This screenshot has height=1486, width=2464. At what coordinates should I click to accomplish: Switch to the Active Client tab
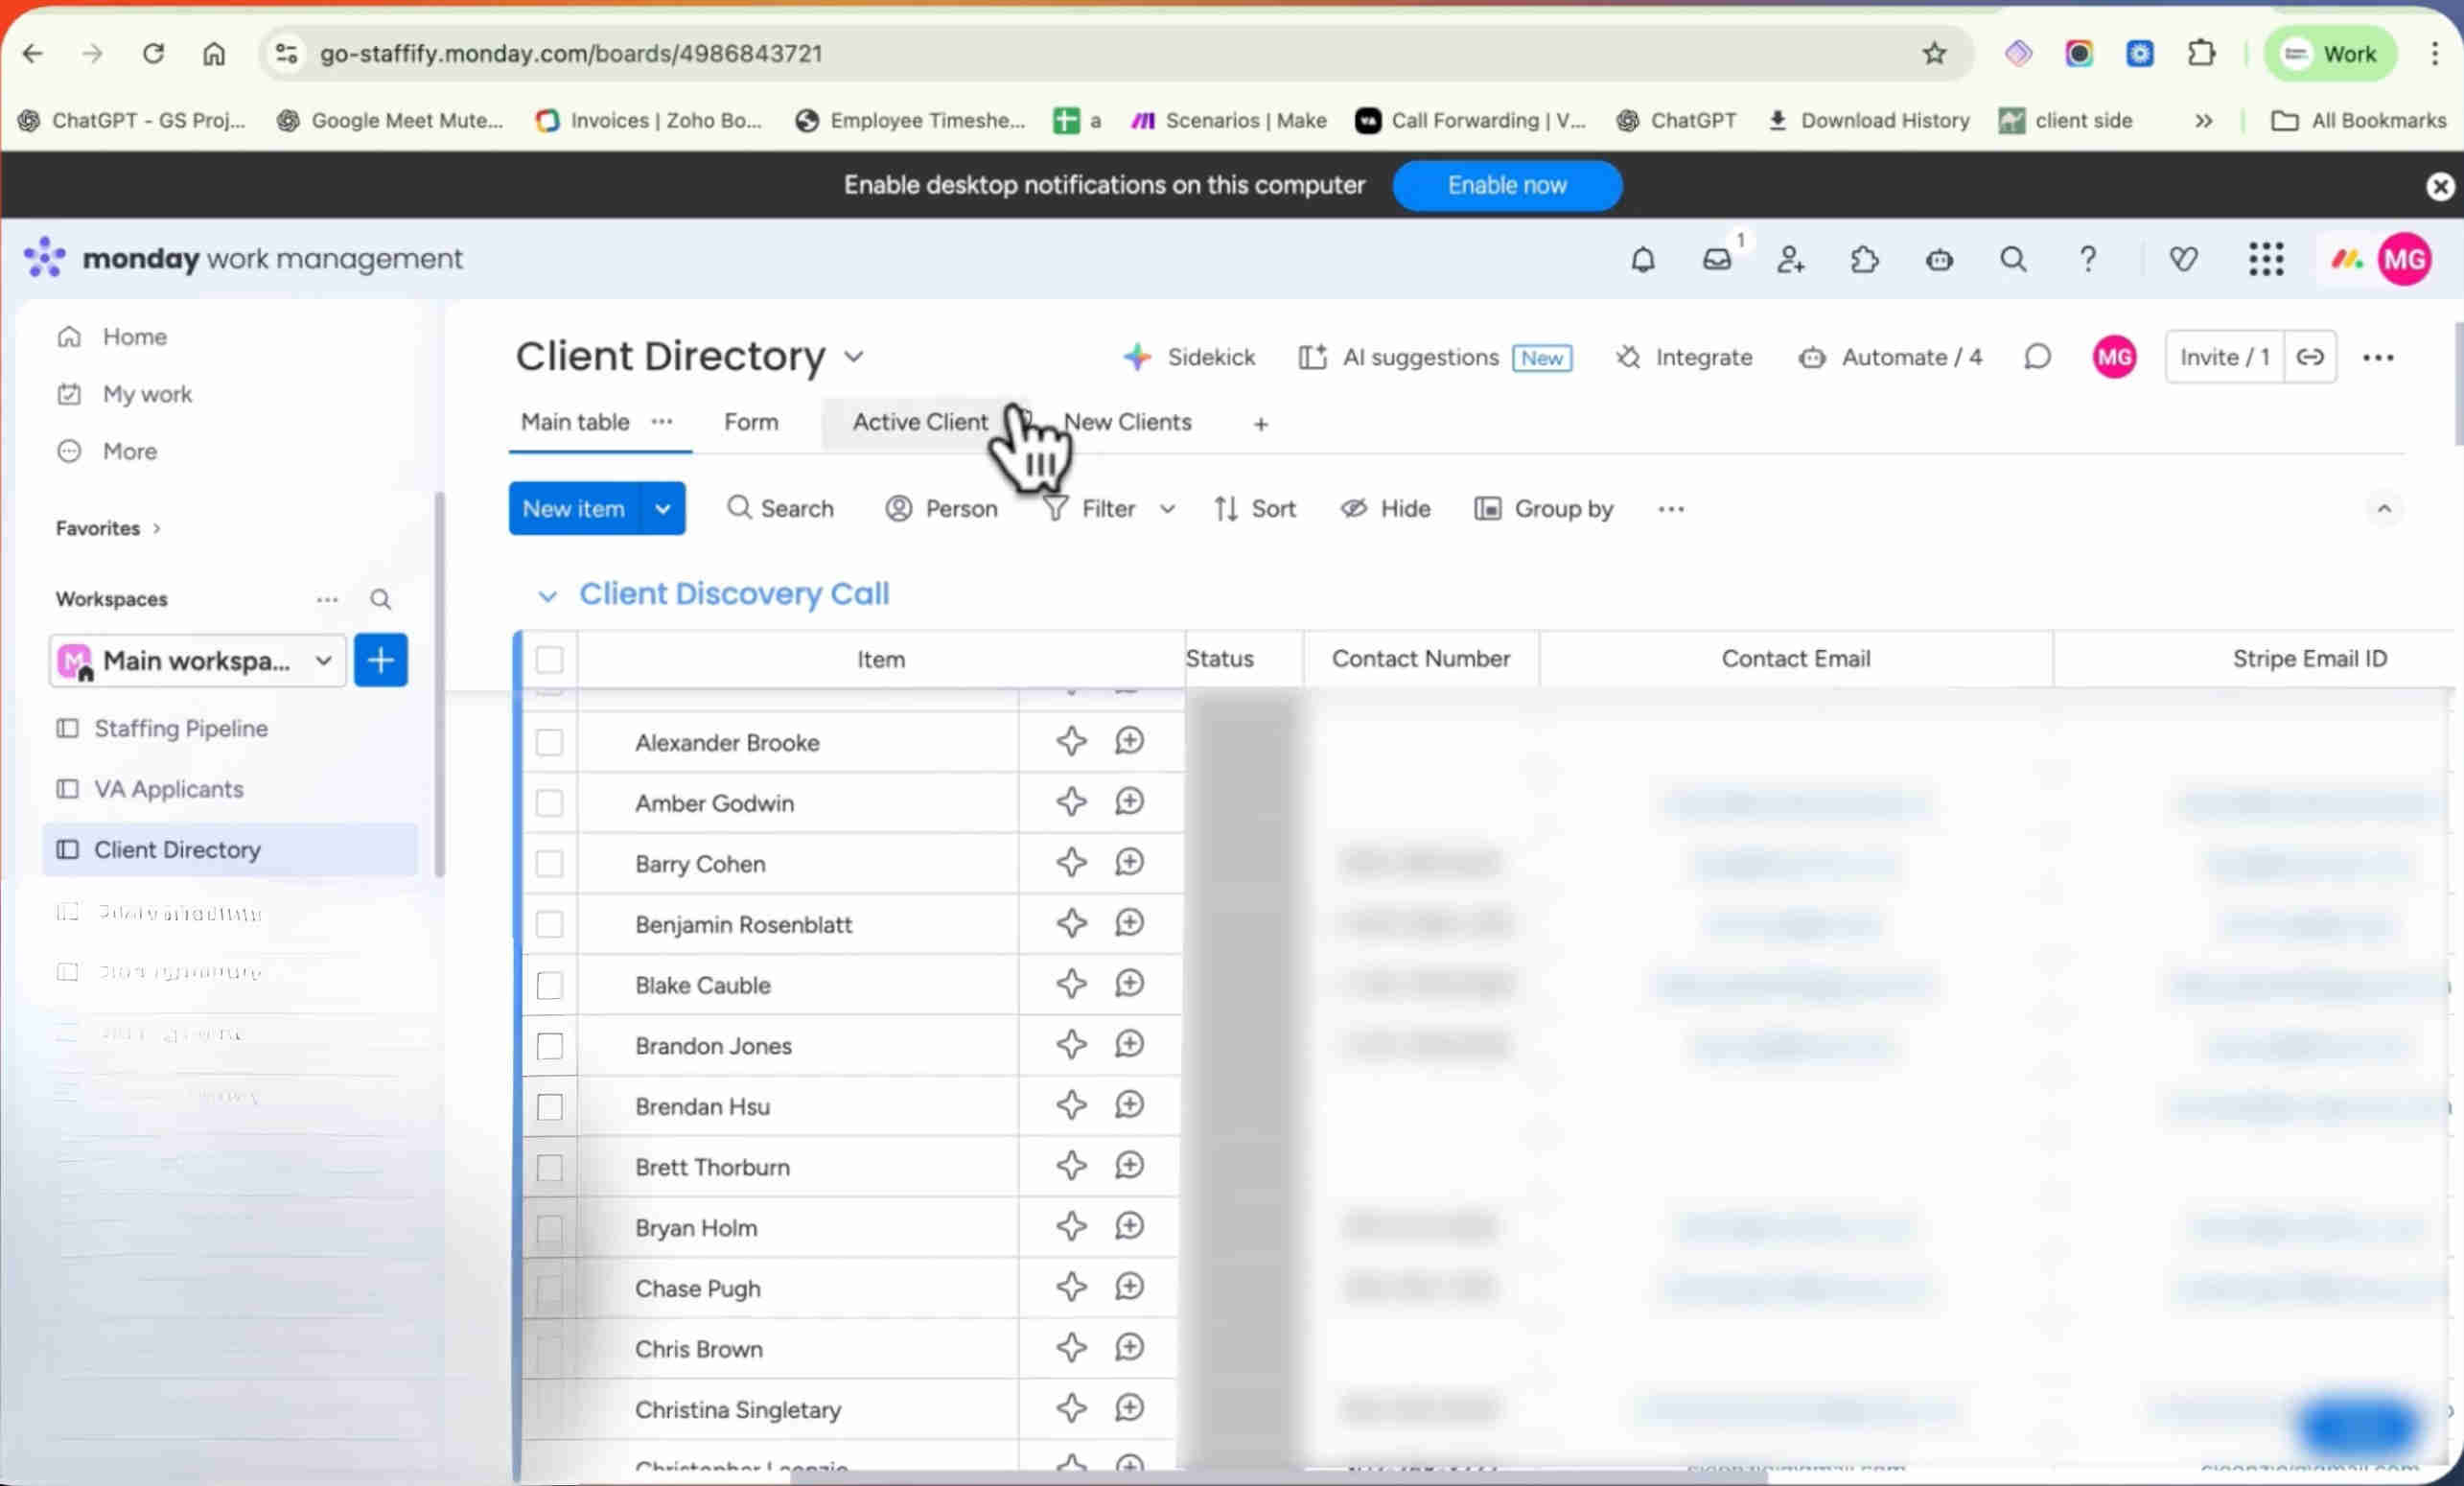coord(920,422)
